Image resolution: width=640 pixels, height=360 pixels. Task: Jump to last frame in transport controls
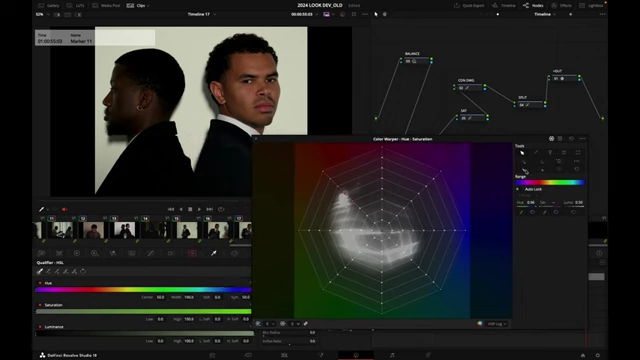pyautogui.click(x=209, y=209)
